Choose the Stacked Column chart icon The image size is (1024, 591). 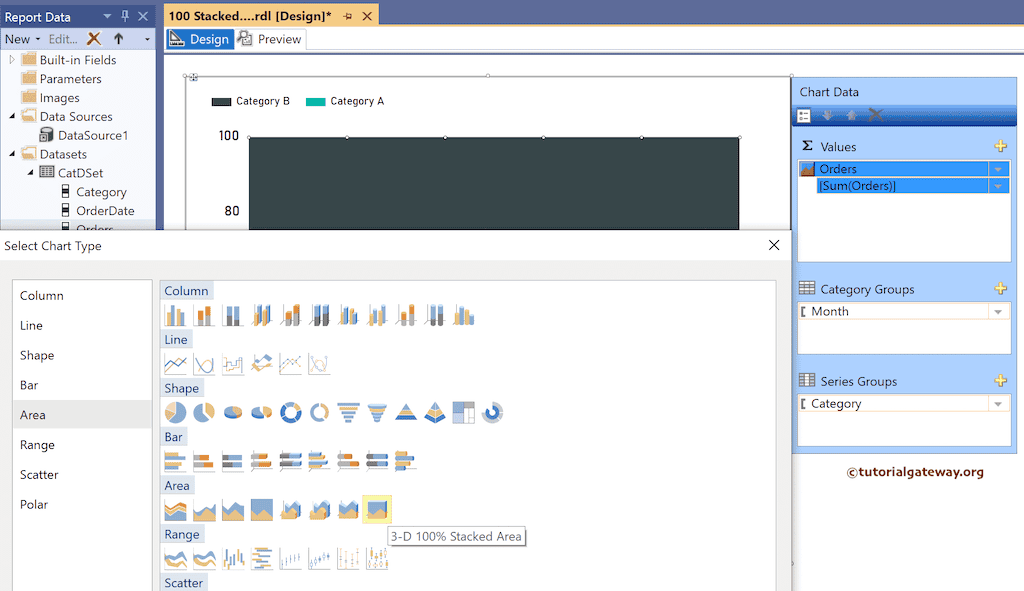tap(204, 315)
